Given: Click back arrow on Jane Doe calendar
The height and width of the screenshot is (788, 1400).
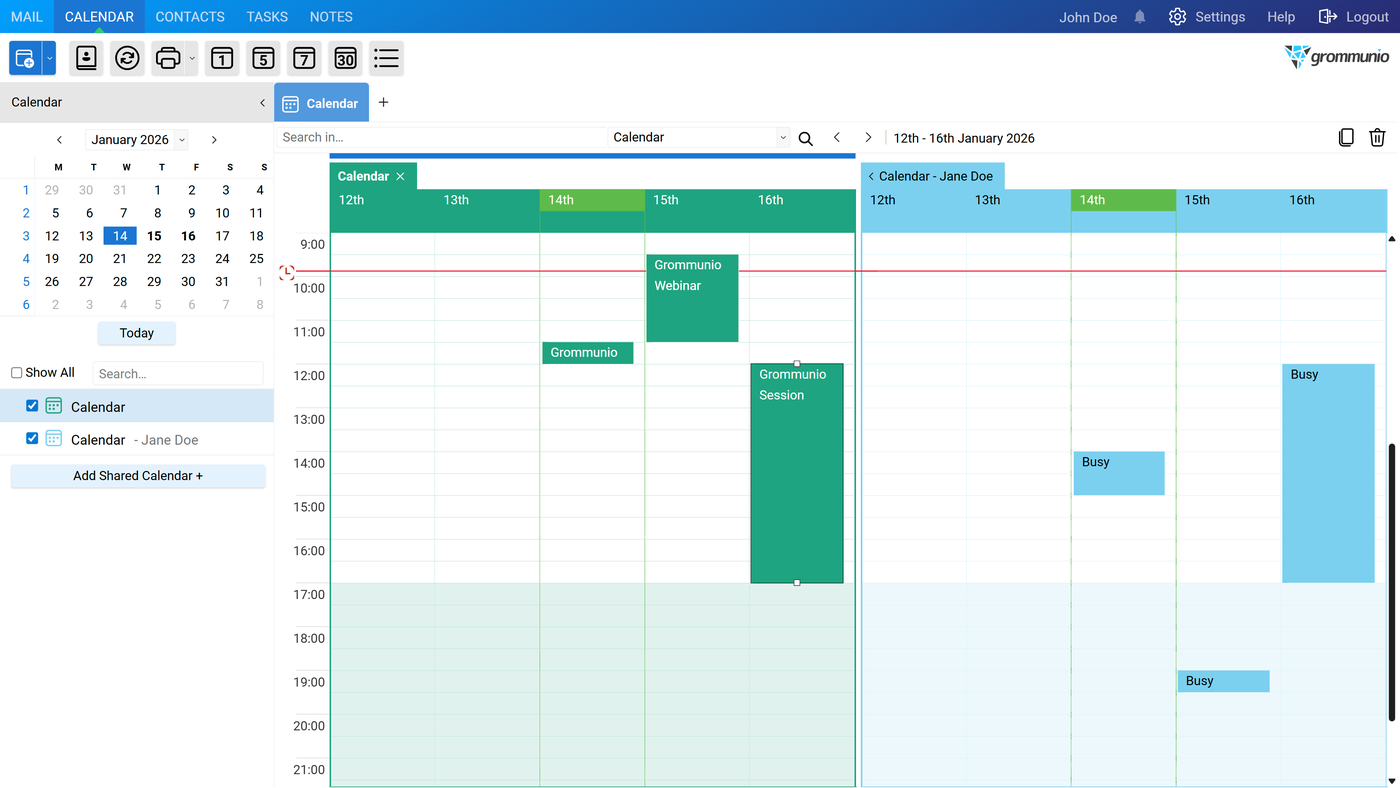Looking at the screenshot, I should pos(871,176).
